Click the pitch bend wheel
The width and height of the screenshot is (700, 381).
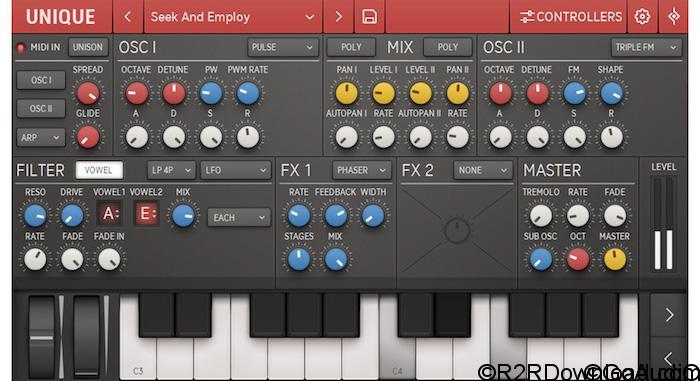click(42, 336)
